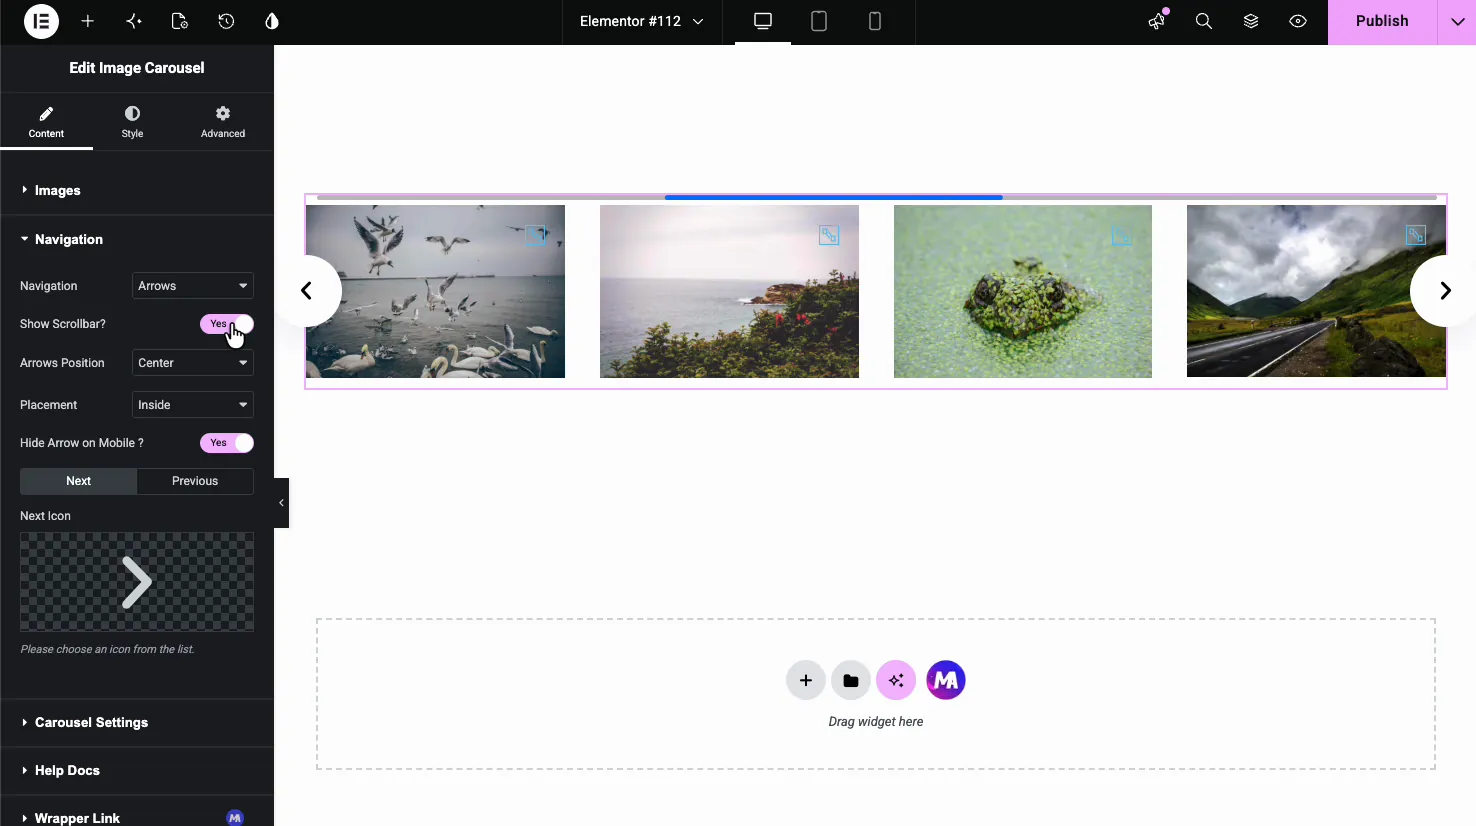
Task: Select the Next icon tab
Action: click(78, 481)
